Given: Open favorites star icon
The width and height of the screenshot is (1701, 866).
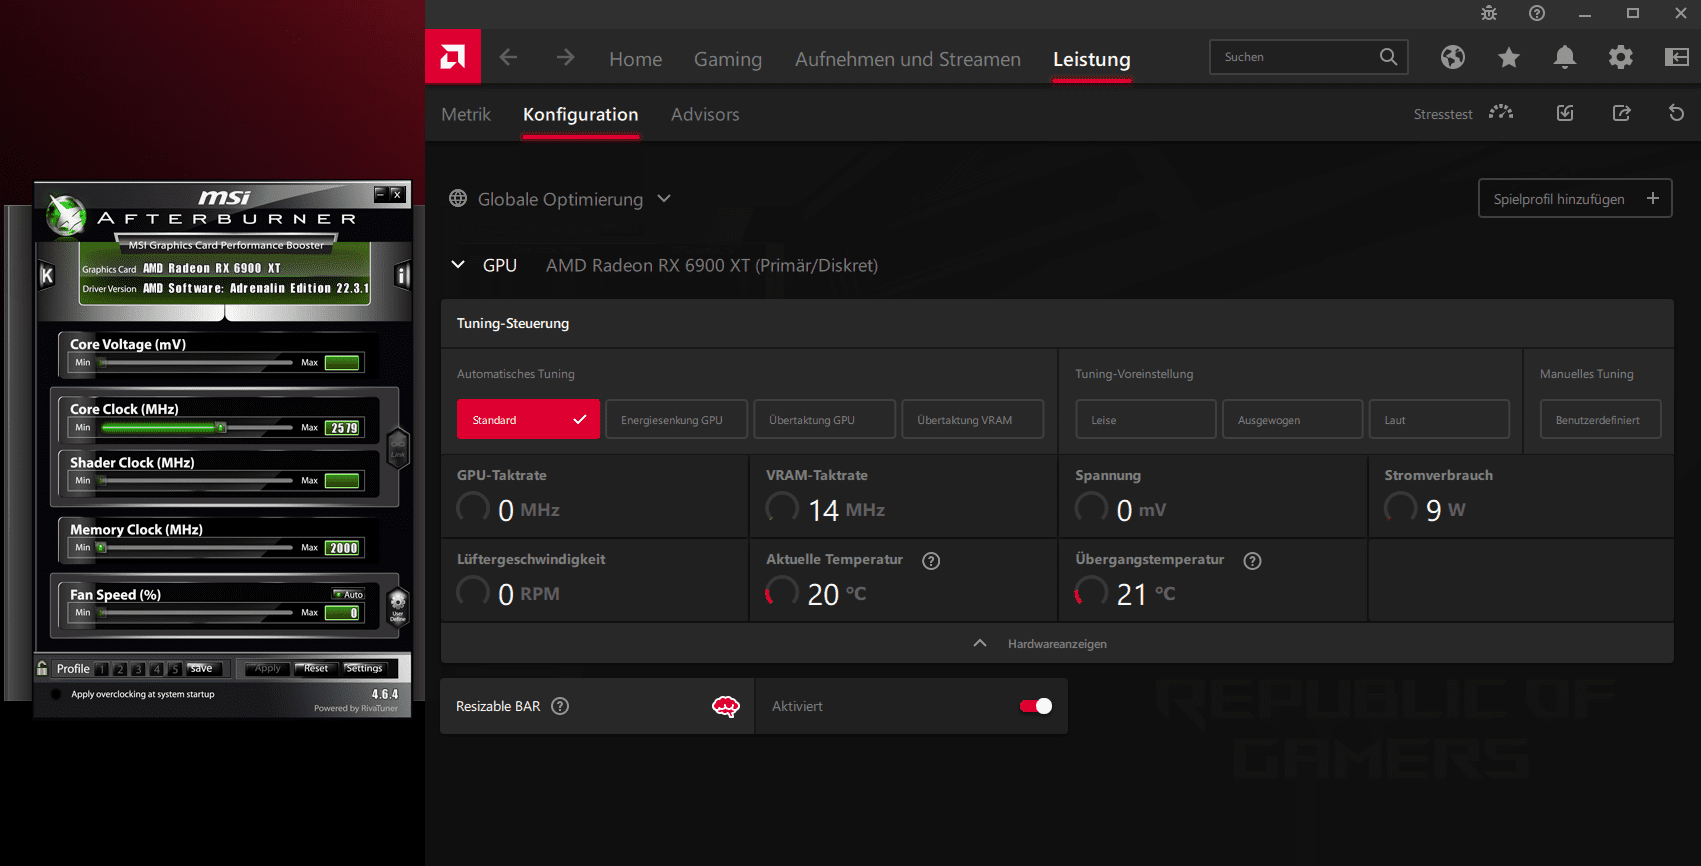Looking at the screenshot, I should (1508, 58).
